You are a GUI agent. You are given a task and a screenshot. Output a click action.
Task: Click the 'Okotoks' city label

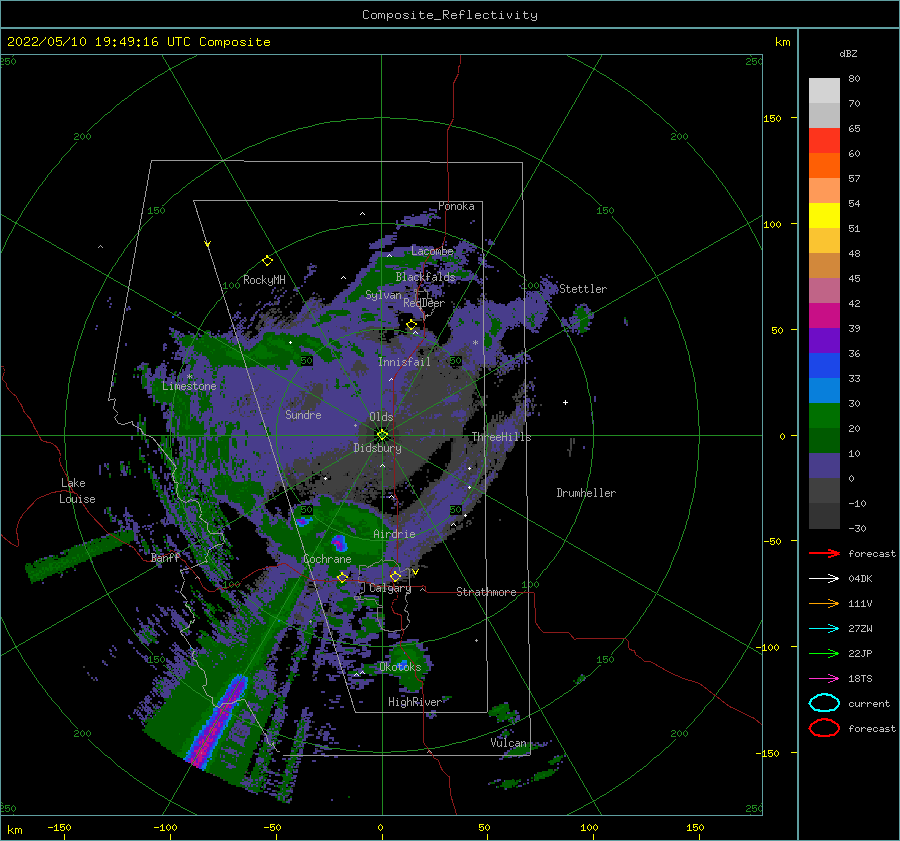(400, 667)
